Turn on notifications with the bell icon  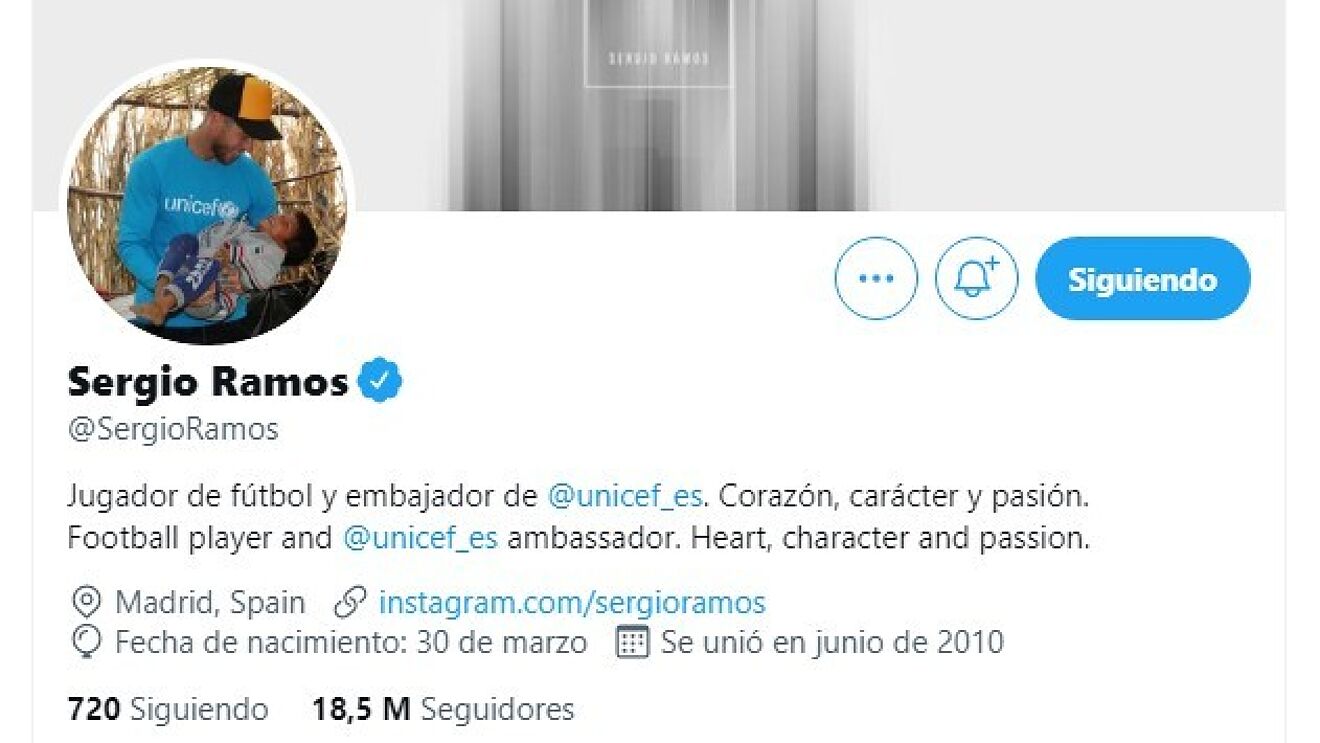[976, 279]
